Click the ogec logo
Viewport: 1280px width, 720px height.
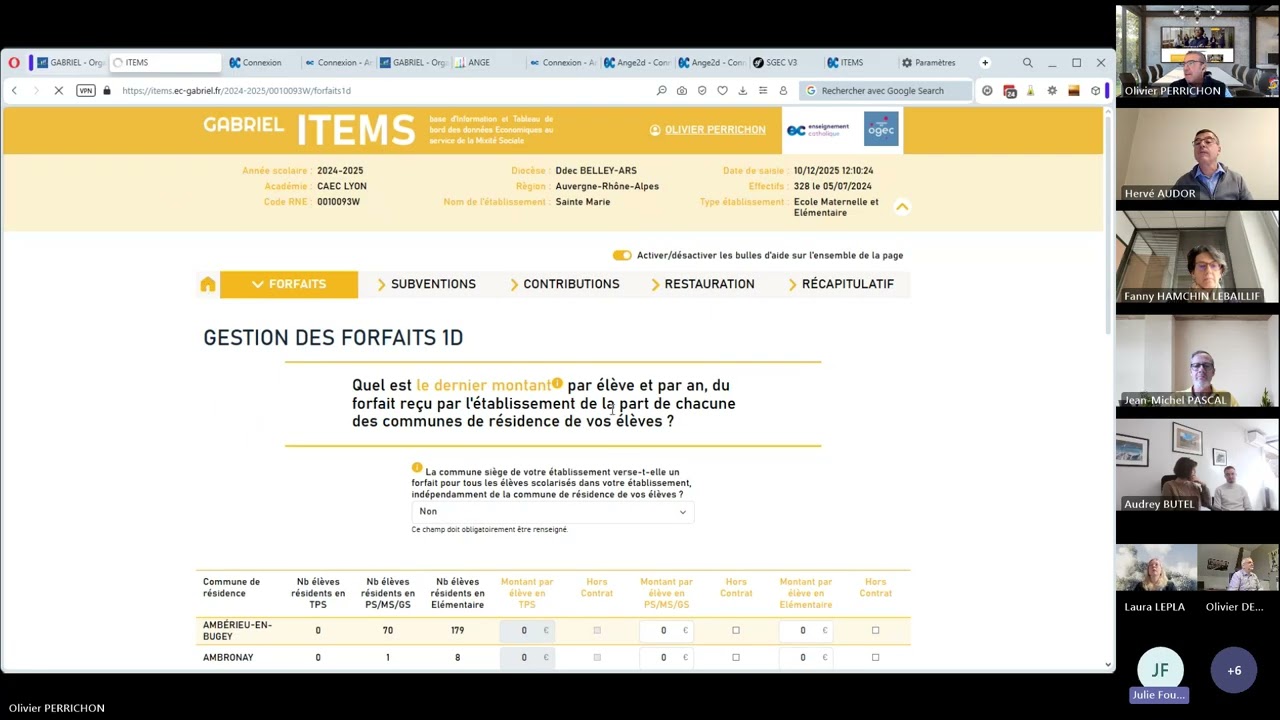pos(881,129)
